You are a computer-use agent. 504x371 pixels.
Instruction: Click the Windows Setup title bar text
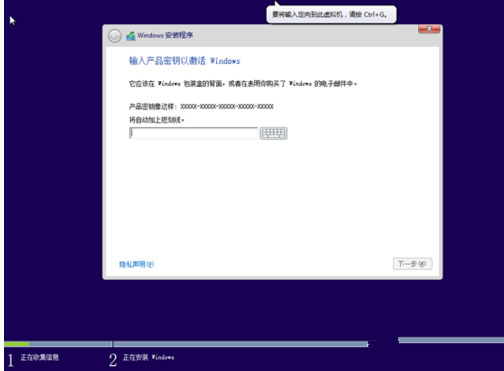click(x=165, y=35)
